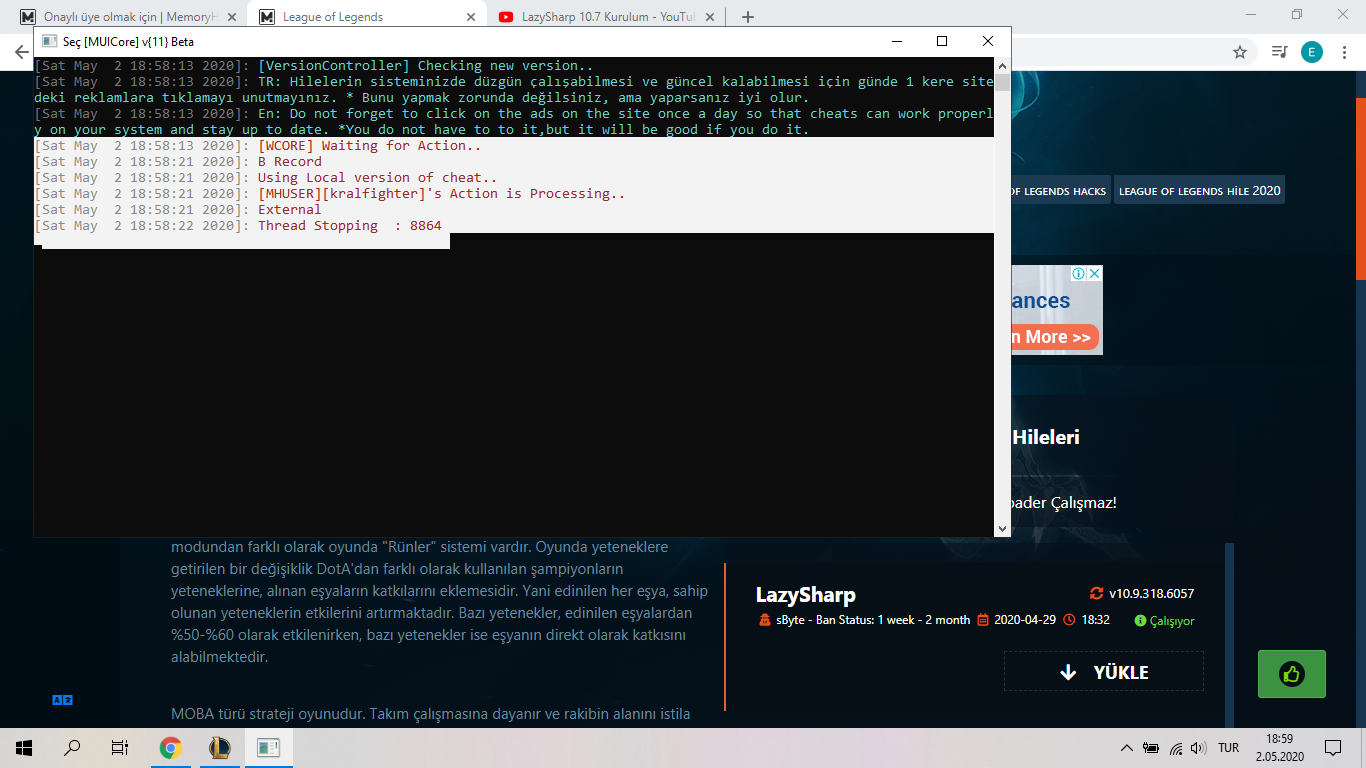Click the version text "v10.9.318.6057"
The image size is (1366, 768).
tap(1151, 594)
